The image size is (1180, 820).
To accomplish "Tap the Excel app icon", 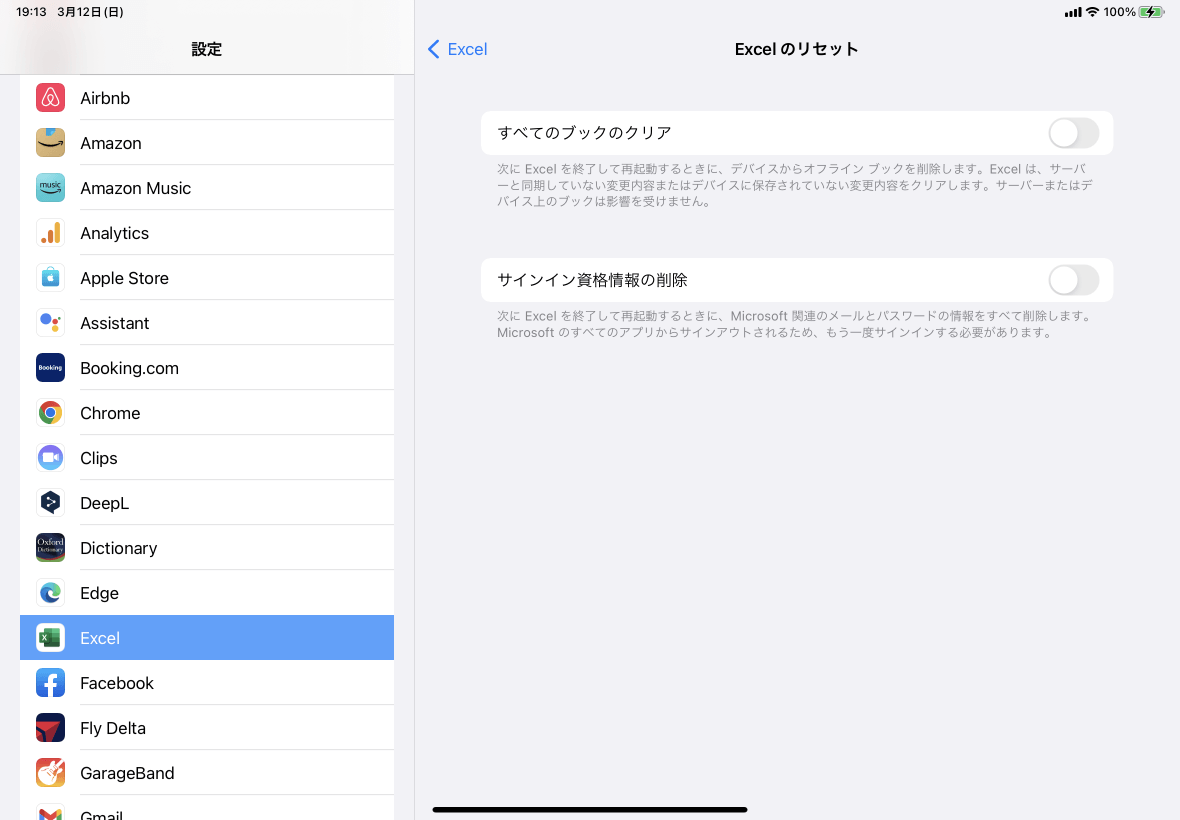I will [x=50, y=638].
